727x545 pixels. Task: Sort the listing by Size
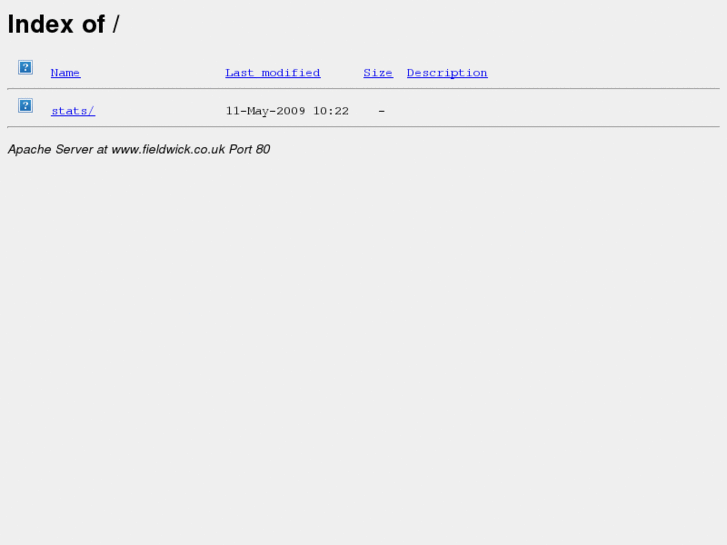[378, 73]
